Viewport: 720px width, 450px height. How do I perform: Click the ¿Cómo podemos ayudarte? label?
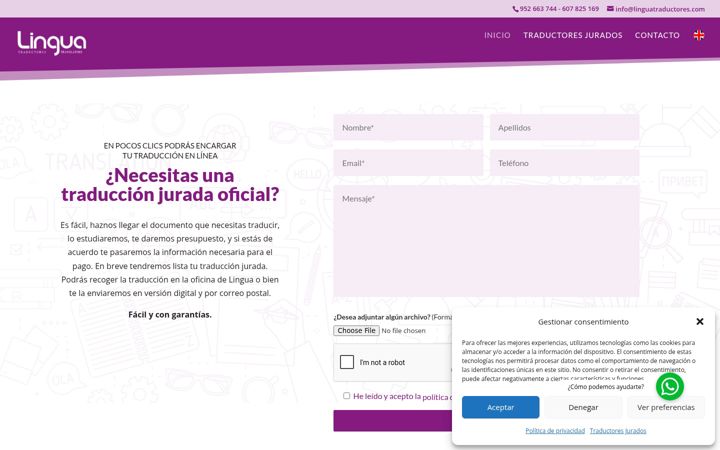(606, 387)
